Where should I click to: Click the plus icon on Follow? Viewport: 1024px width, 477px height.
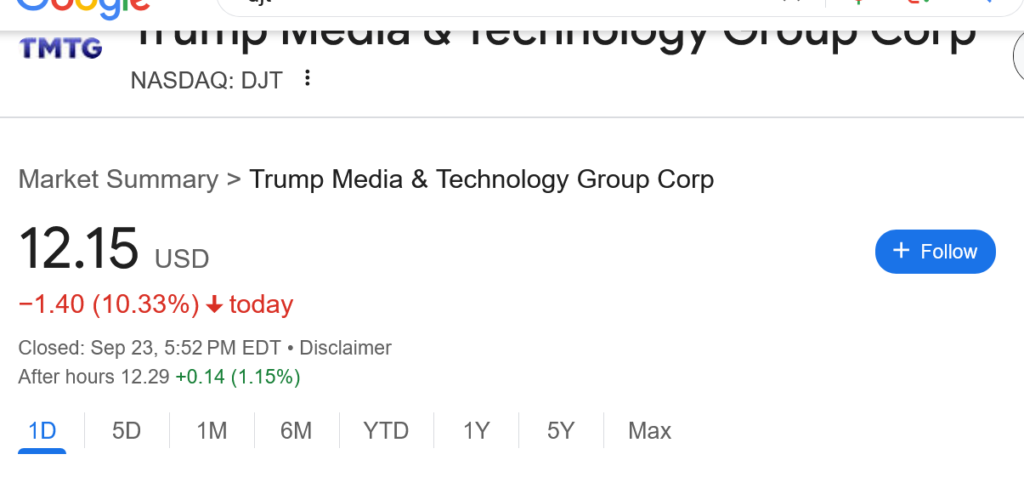click(901, 251)
